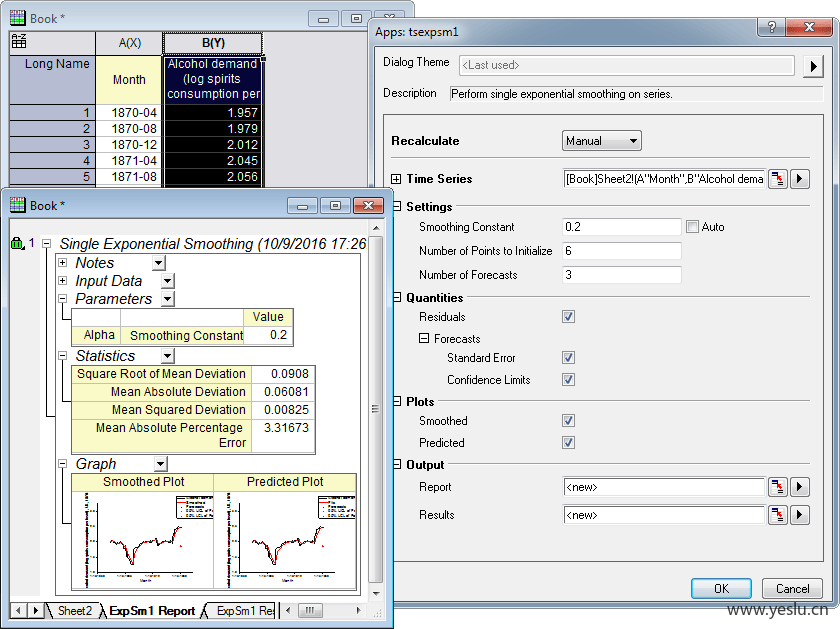This screenshot has height=629, width=840.
Task: Select worksheet row 3 header
Action: pyautogui.click(x=52, y=145)
